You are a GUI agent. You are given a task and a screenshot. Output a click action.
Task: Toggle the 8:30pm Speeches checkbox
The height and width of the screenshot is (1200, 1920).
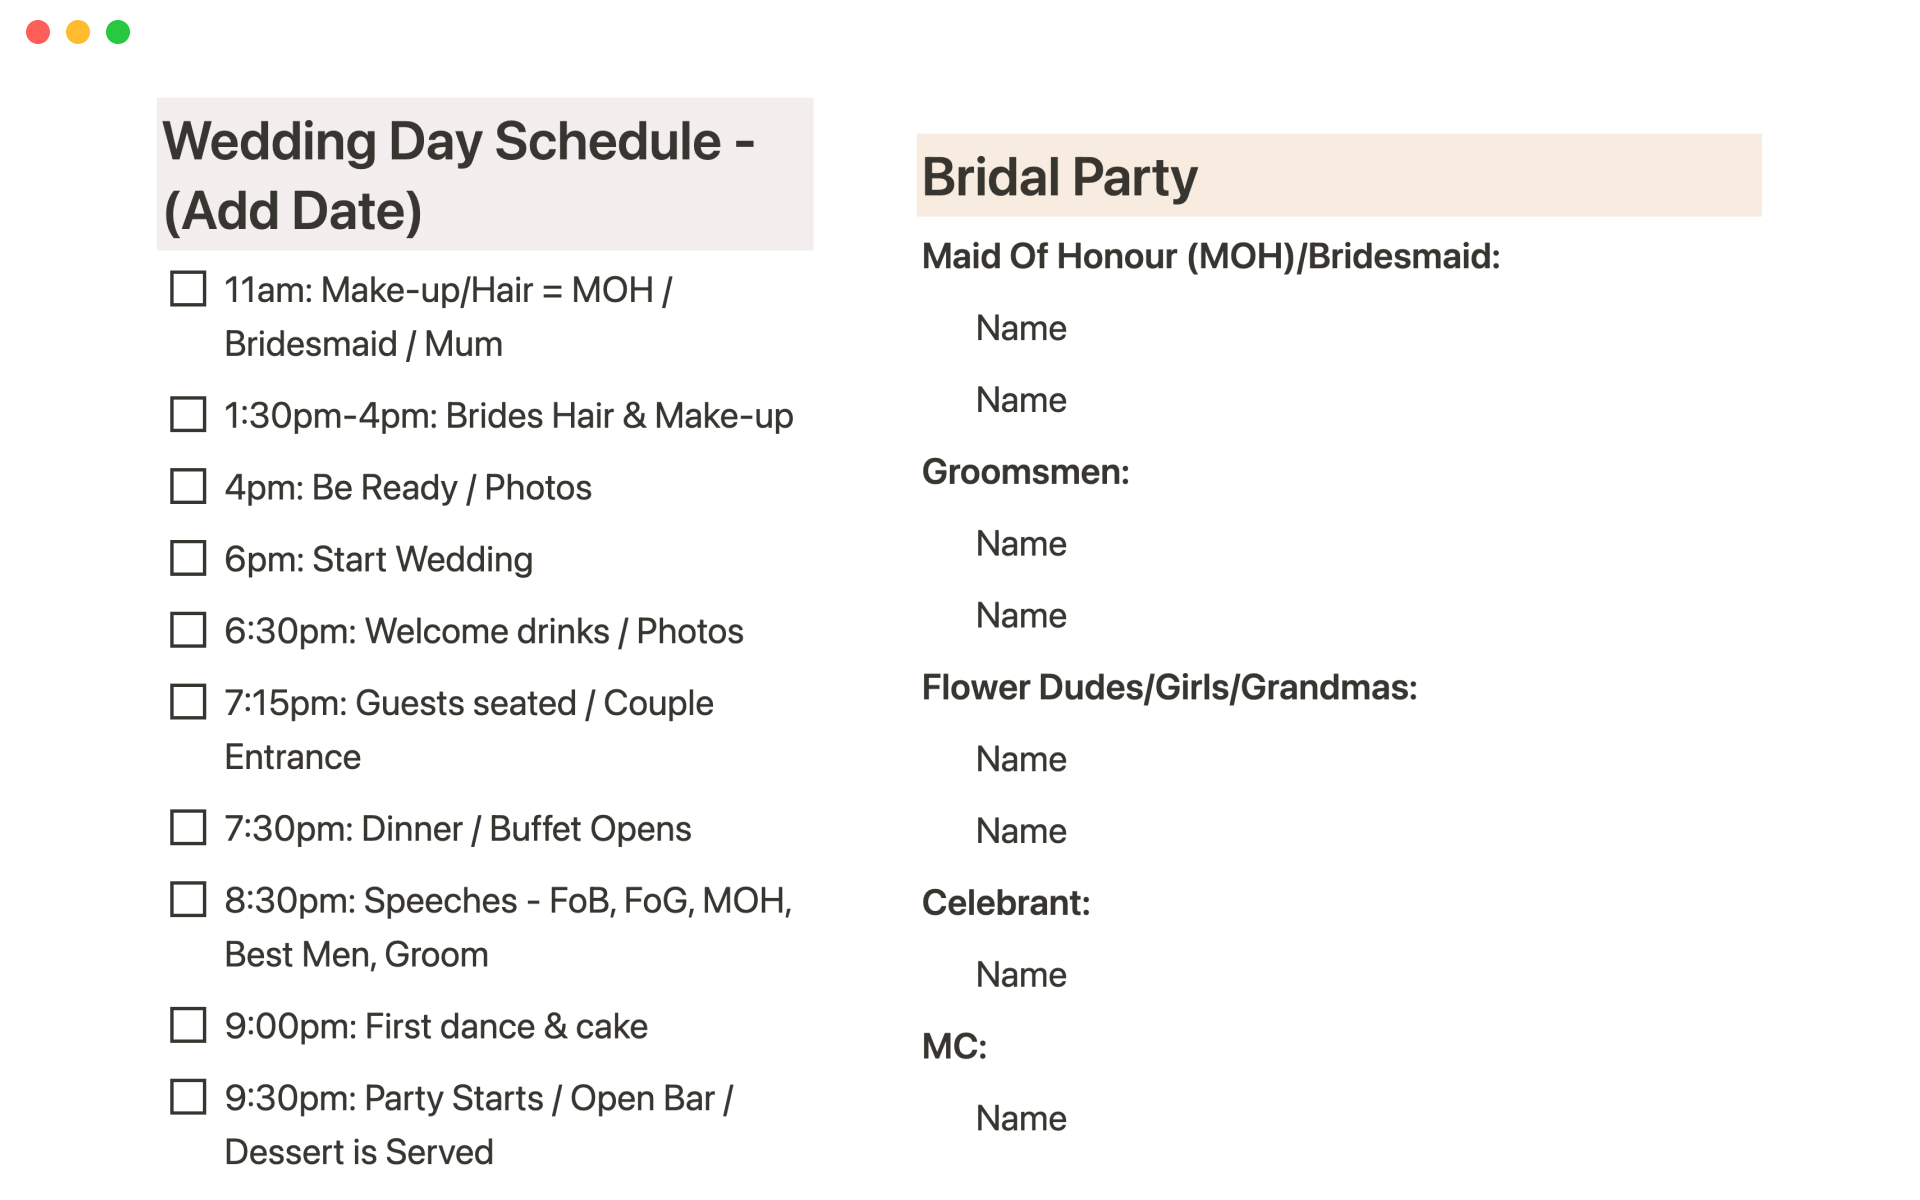188,900
